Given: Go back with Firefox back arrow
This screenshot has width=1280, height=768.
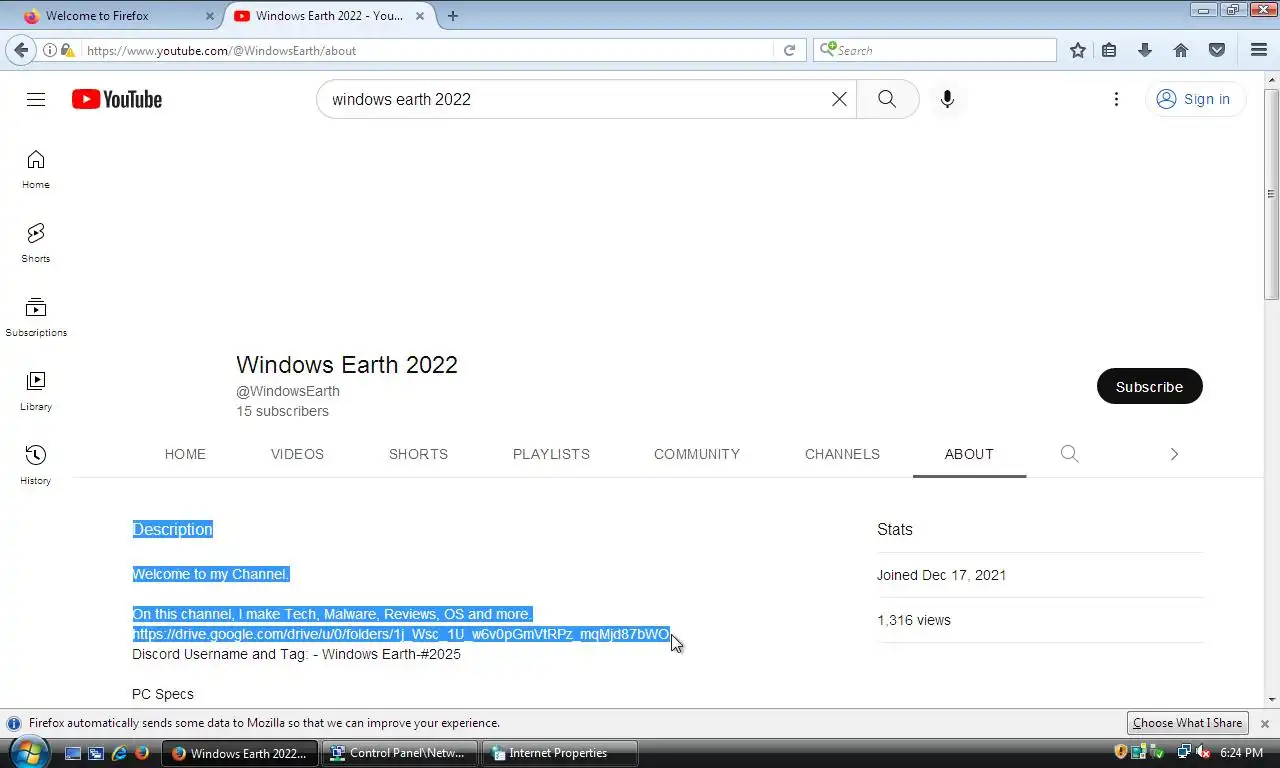Looking at the screenshot, I should tap(22, 50).
